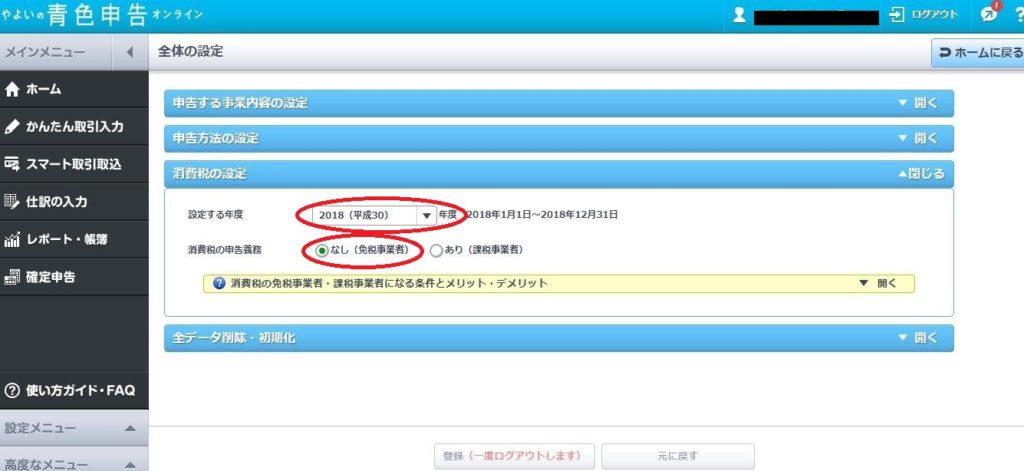Click the 仕訳の入力 ledger icon
This screenshot has height=471, width=1024.
(12, 202)
